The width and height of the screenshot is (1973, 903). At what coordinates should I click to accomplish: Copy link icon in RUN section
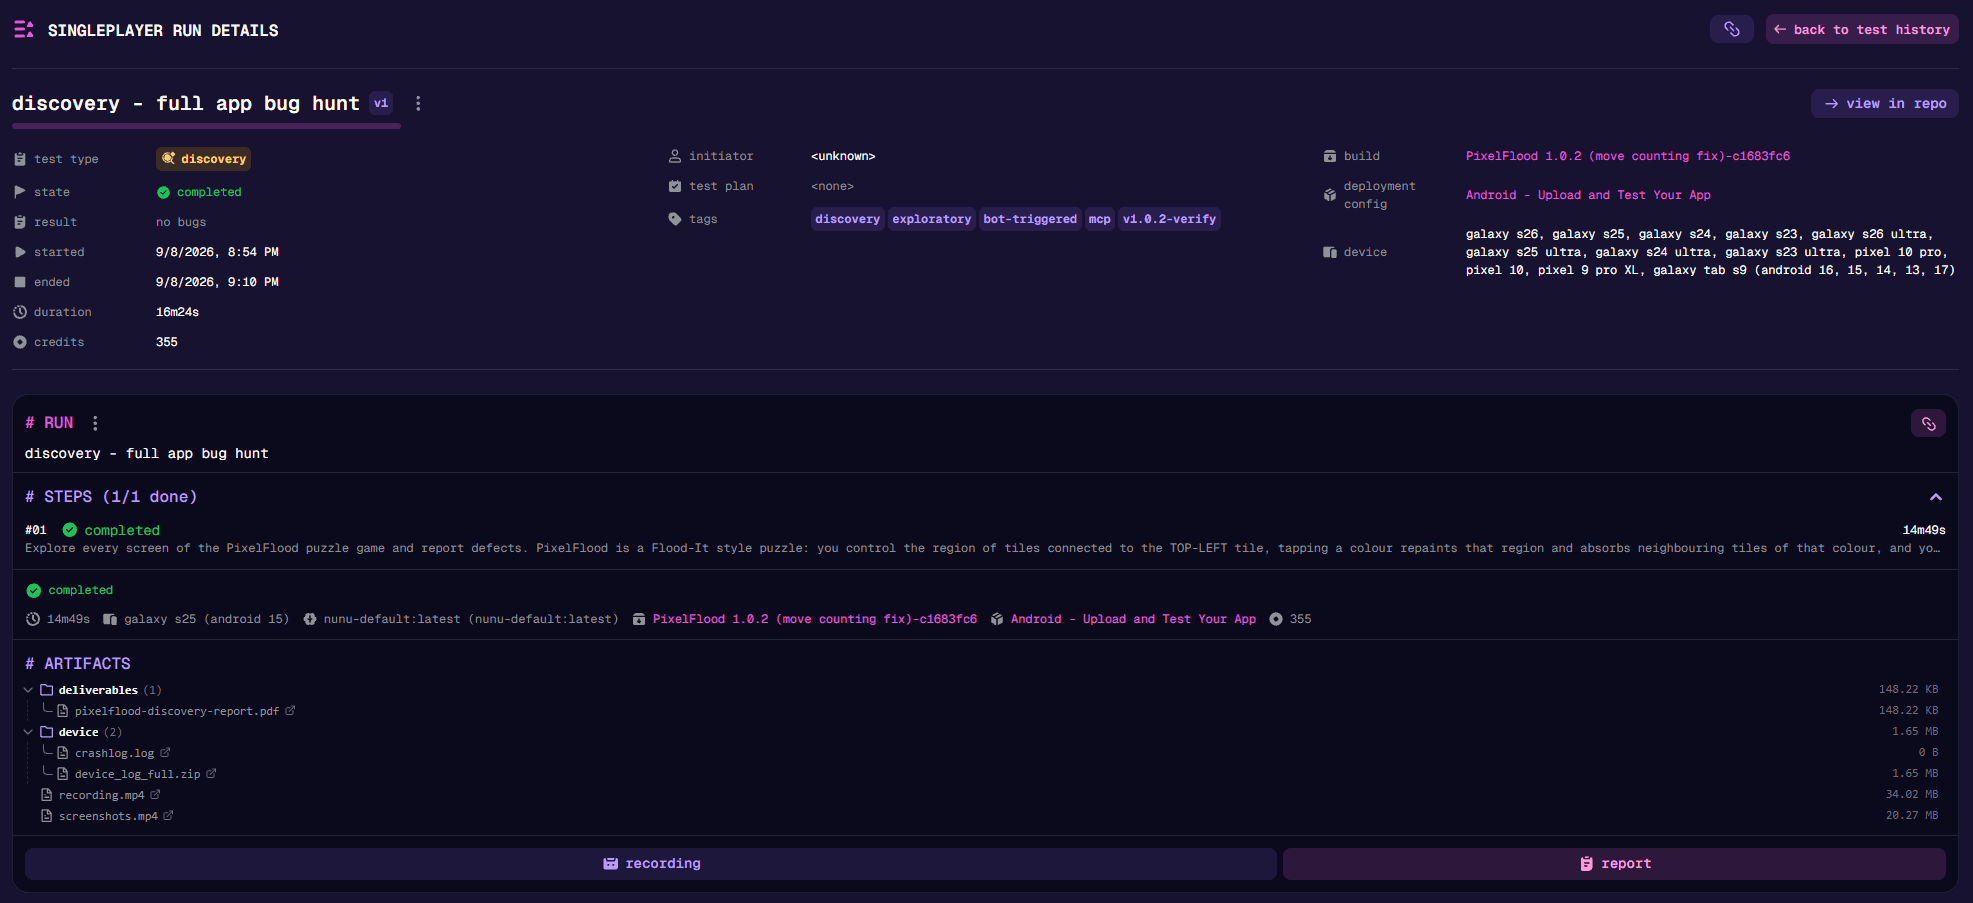[x=1928, y=423]
